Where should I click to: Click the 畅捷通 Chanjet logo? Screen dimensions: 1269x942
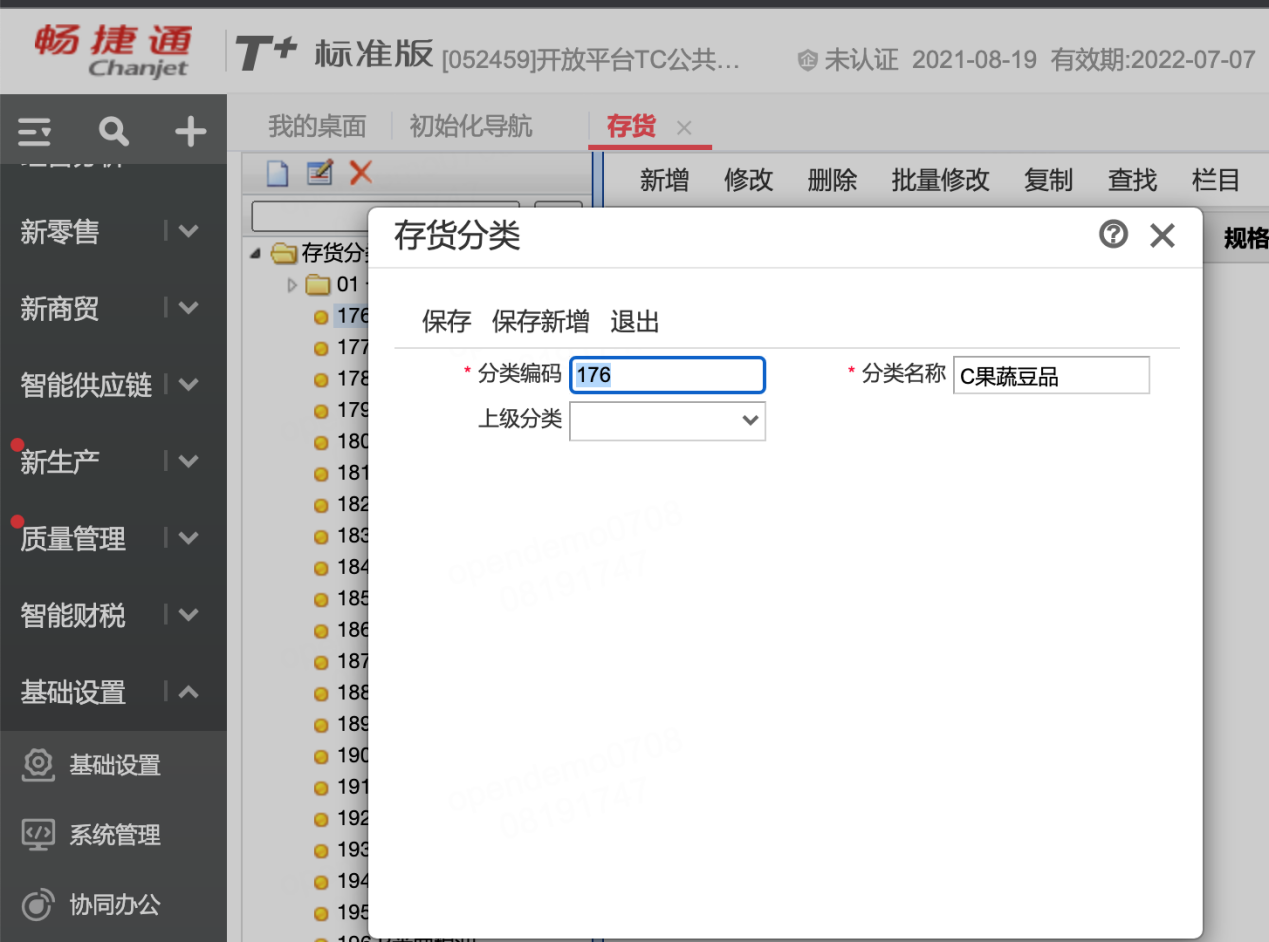[x=112, y=50]
